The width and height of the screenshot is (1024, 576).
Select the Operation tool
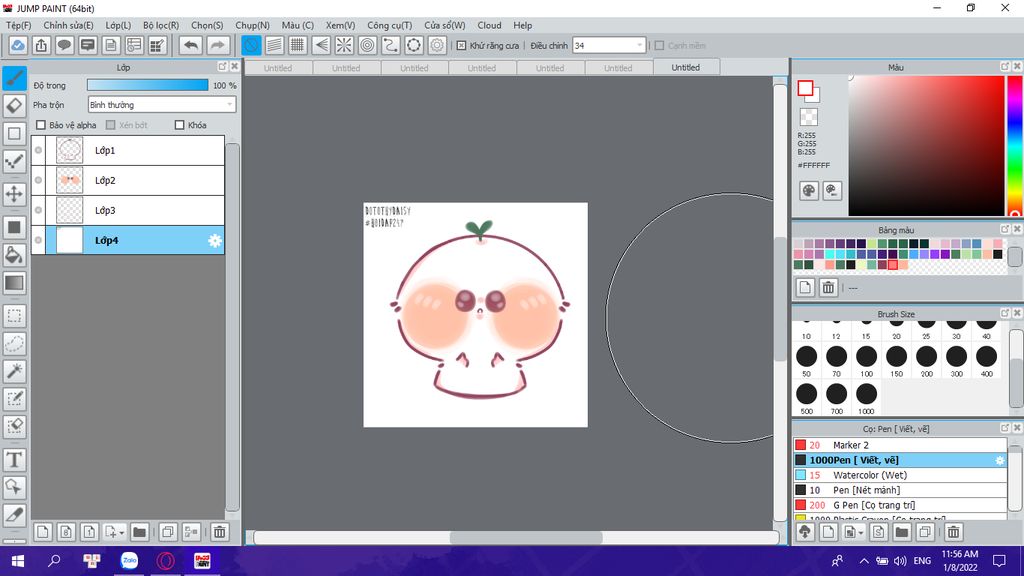tap(14, 487)
